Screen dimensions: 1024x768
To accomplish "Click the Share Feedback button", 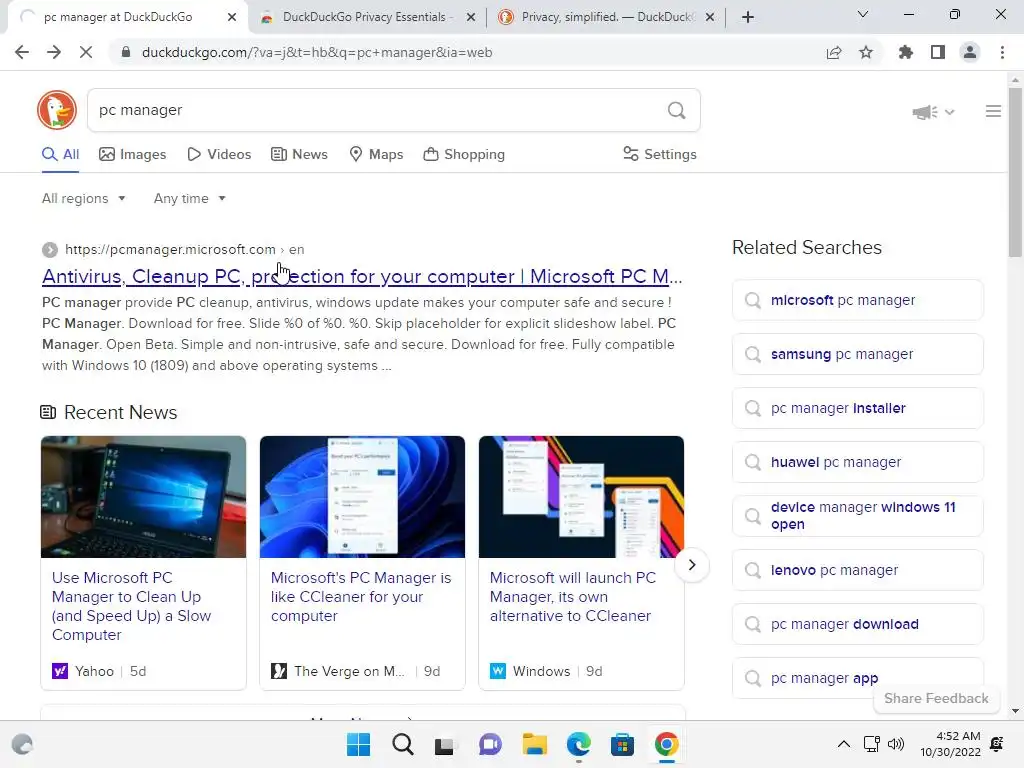I will point(936,699).
